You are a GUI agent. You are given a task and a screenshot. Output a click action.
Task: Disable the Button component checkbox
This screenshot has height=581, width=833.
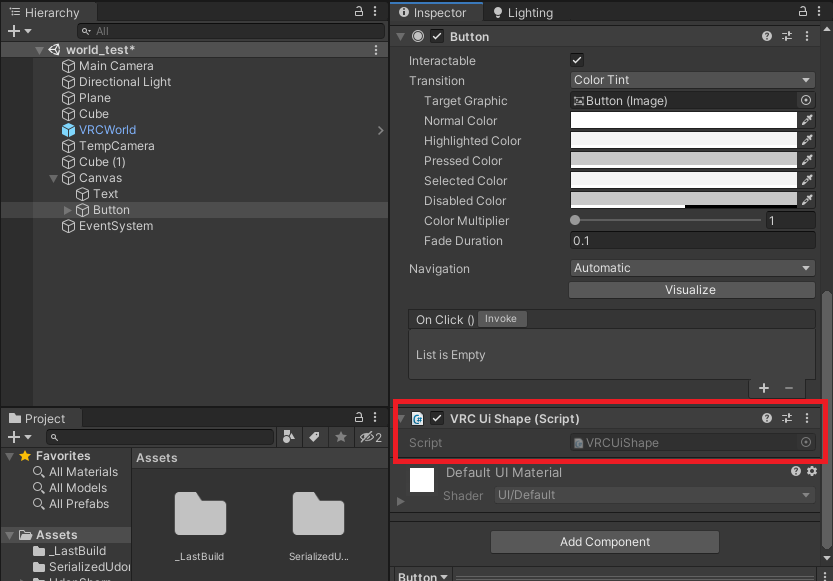437,36
